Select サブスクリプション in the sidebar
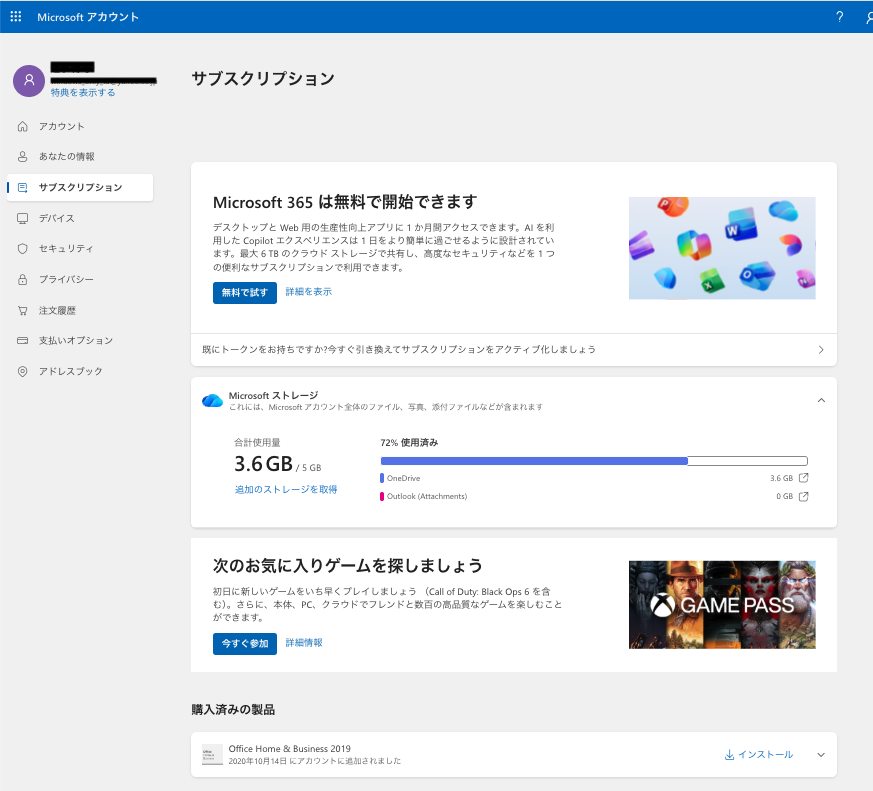 click(80, 188)
